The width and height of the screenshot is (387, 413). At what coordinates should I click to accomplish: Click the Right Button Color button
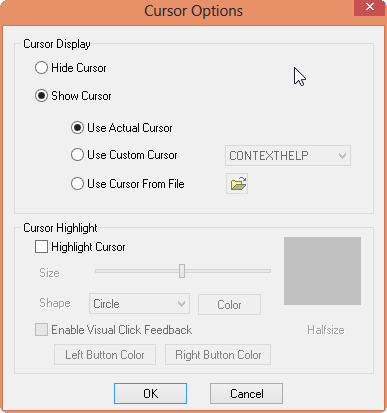point(218,355)
